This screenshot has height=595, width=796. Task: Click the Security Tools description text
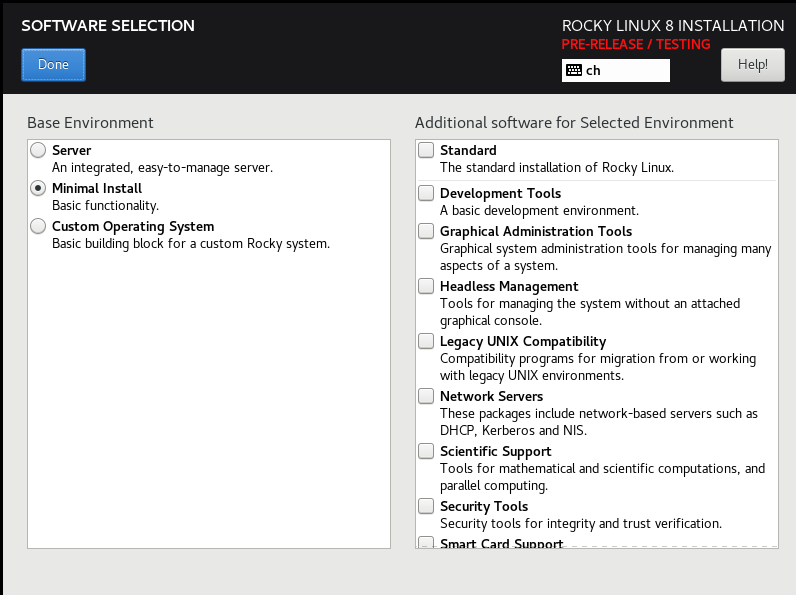tap(581, 523)
